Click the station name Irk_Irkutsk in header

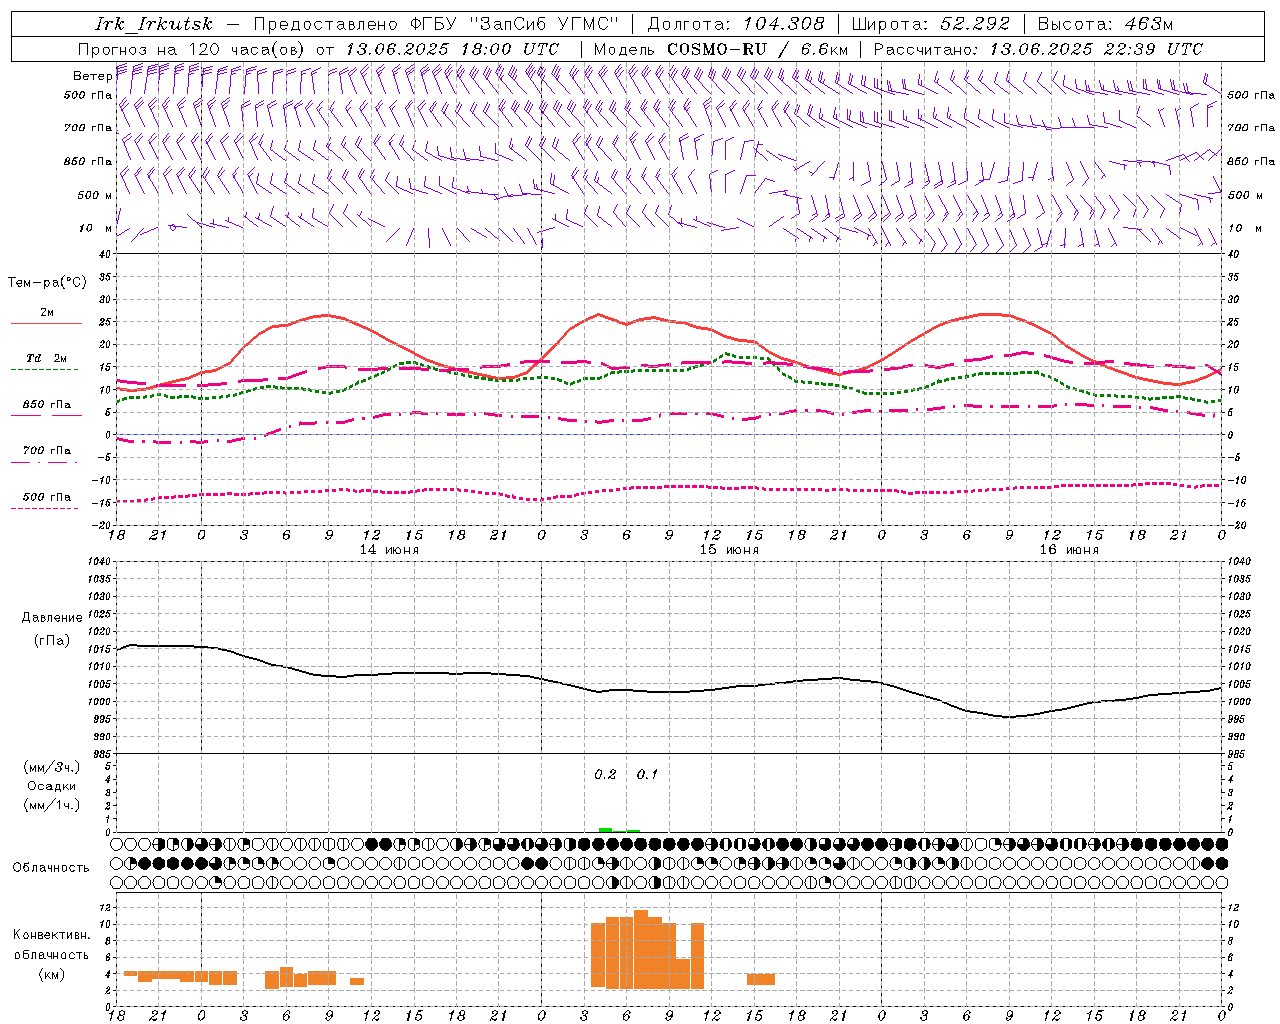pyautogui.click(x=153, y=24)
